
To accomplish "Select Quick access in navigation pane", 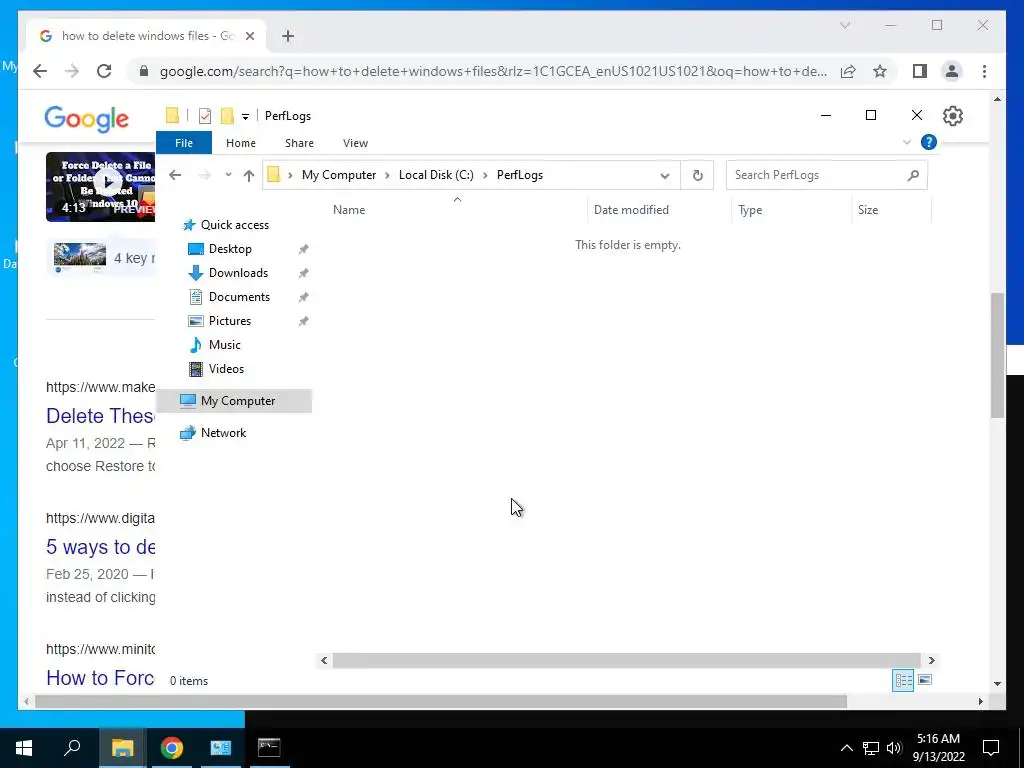I will pos(234,225).
